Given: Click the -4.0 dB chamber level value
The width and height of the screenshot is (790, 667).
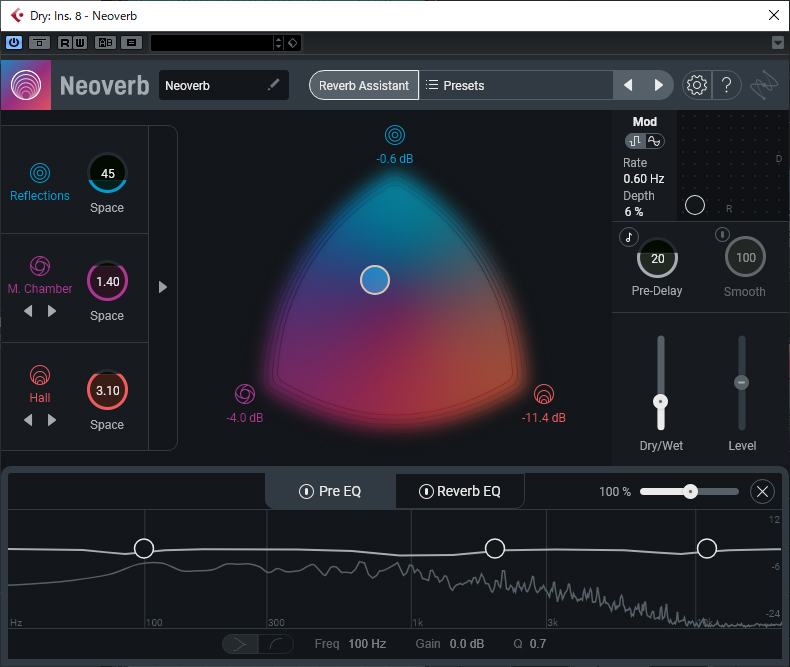Looking at the screenshot, I should click(x=245, y=418).
